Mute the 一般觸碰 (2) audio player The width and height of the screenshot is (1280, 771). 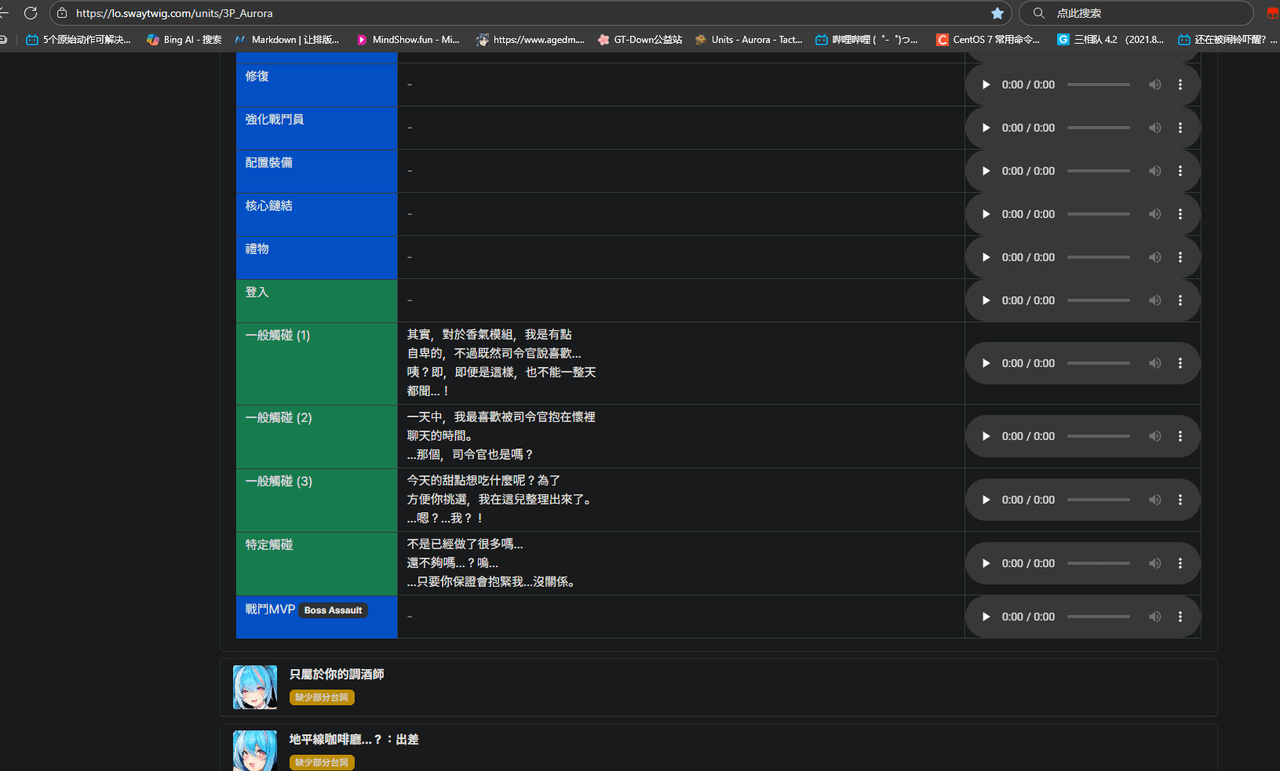click(x=1155, y=437)
